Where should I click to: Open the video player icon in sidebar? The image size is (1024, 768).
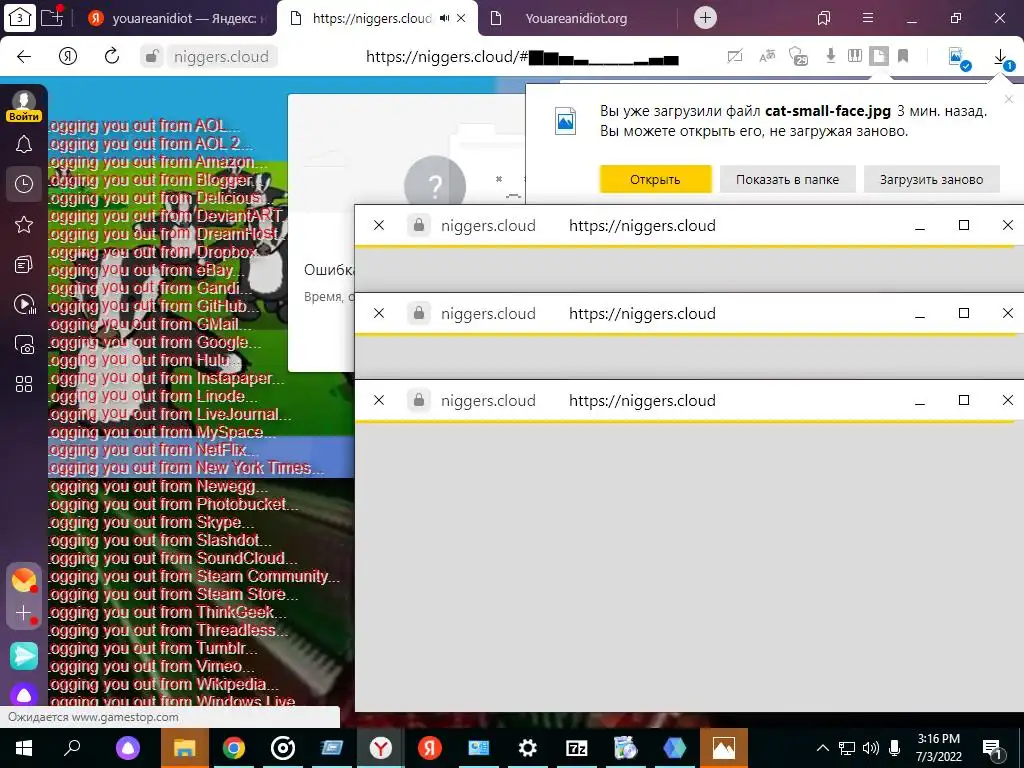[x=24, y=304]
